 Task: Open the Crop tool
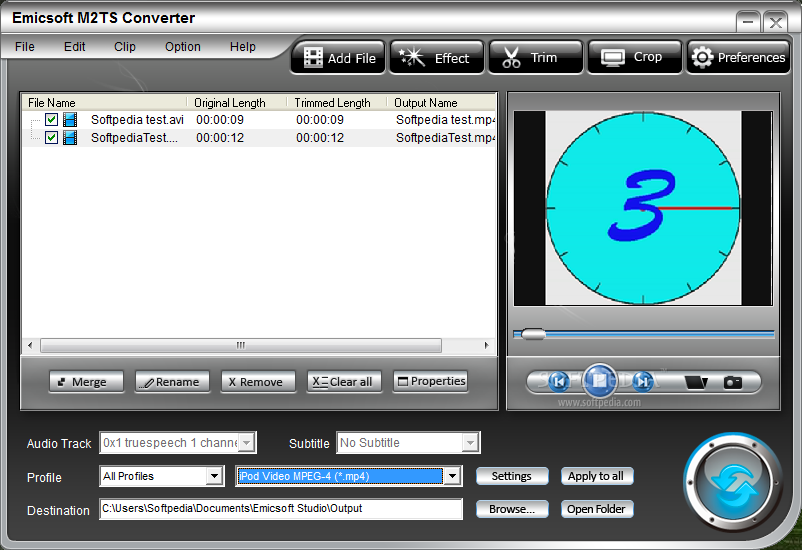pyautogui.click(x=635, y=57)
